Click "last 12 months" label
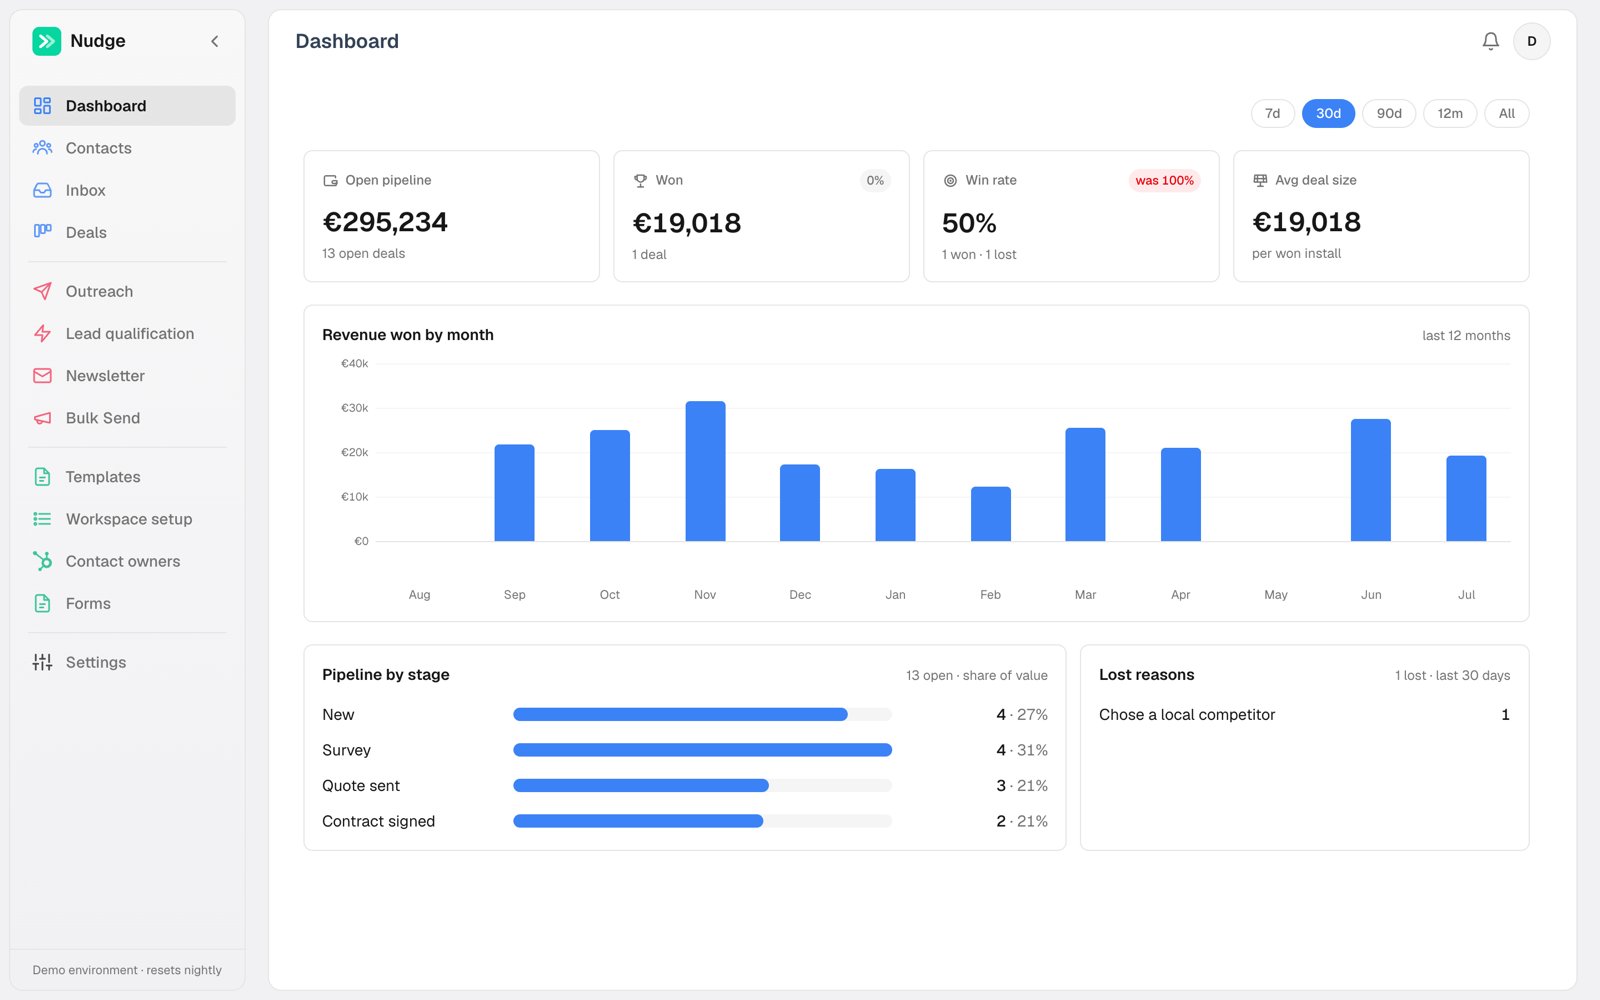The height and width of the screenshot is (1000, 1600). coord(1466,336)
